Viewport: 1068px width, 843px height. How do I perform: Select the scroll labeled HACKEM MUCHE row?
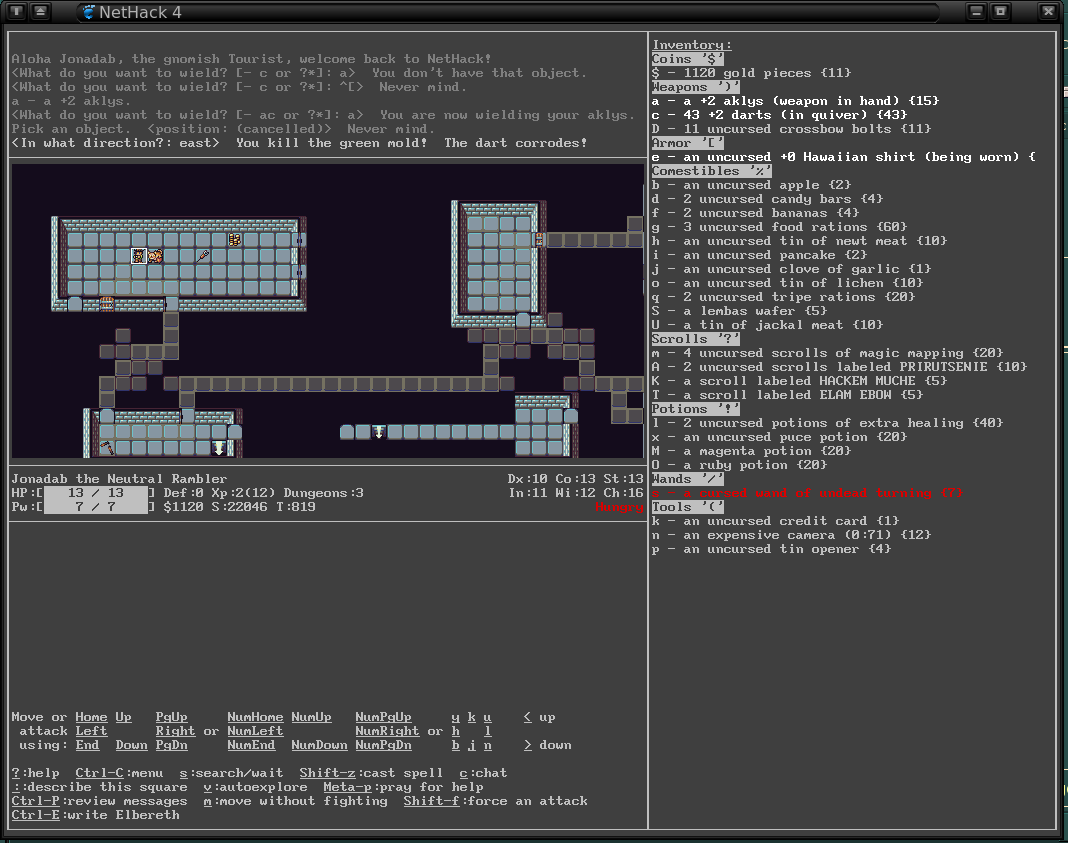tap(800, 381)
